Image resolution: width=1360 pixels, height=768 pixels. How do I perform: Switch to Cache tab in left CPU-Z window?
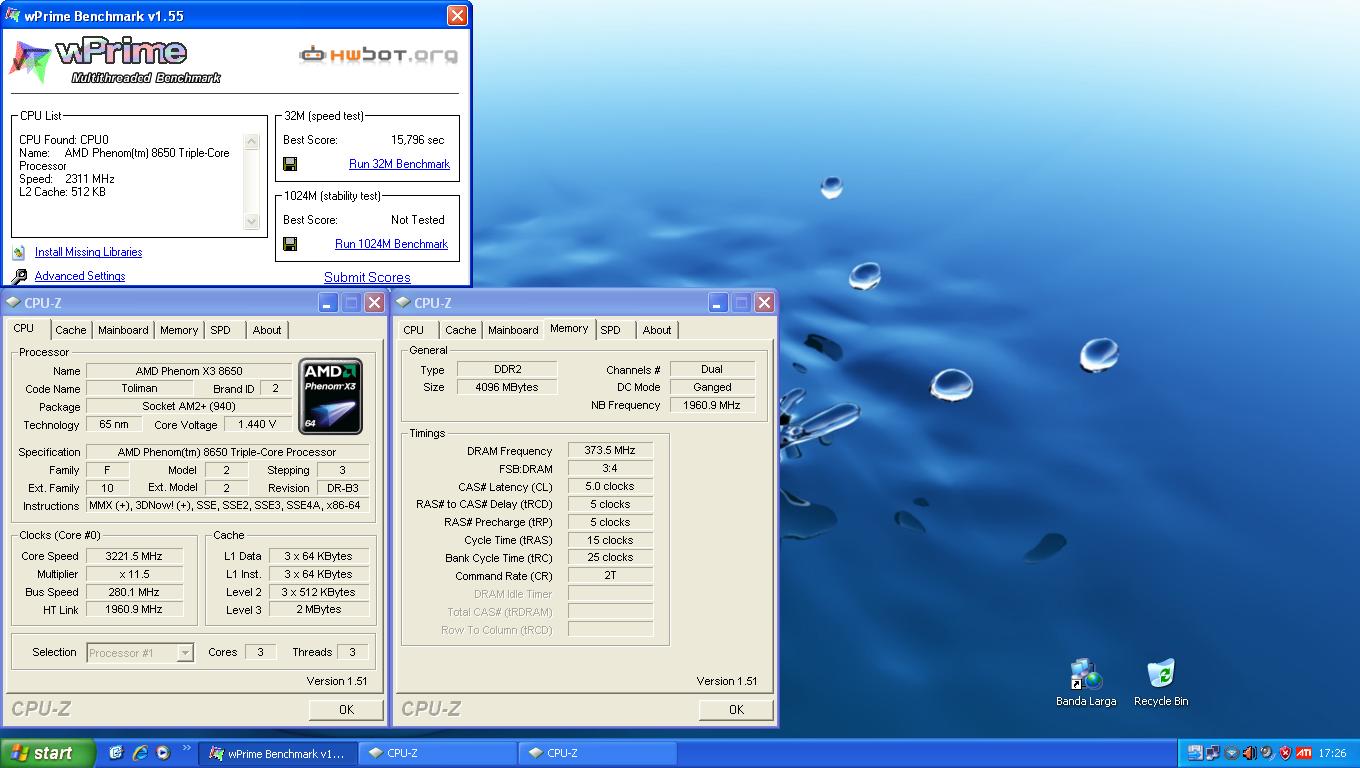71,330
